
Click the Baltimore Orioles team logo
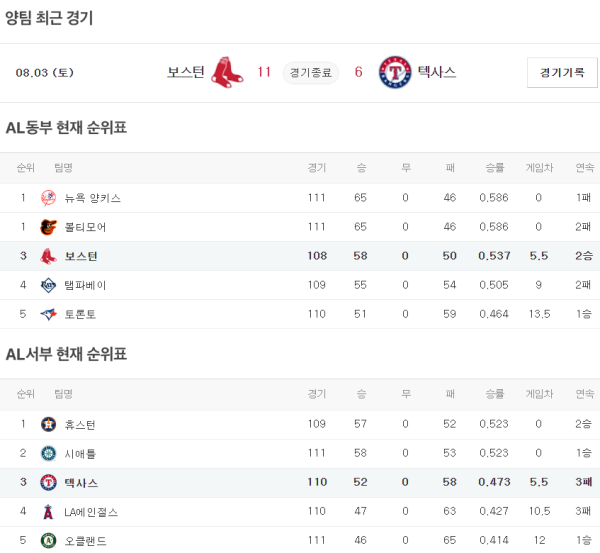(48, 227)
